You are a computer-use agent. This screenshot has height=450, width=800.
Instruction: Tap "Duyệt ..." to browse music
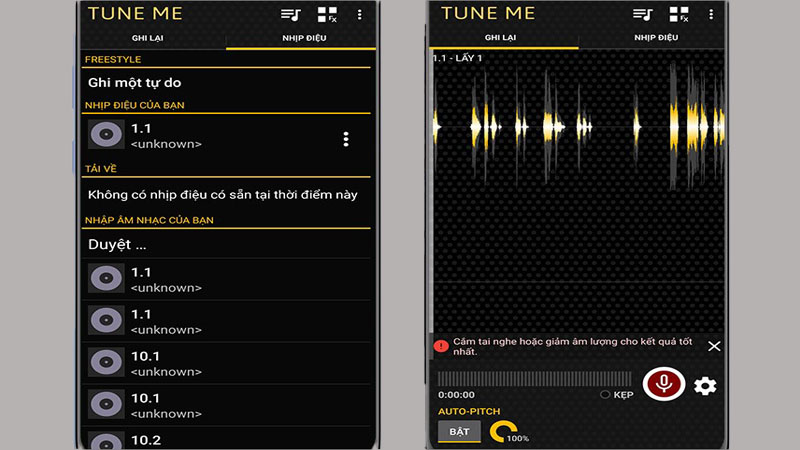[x=117, y=244]
